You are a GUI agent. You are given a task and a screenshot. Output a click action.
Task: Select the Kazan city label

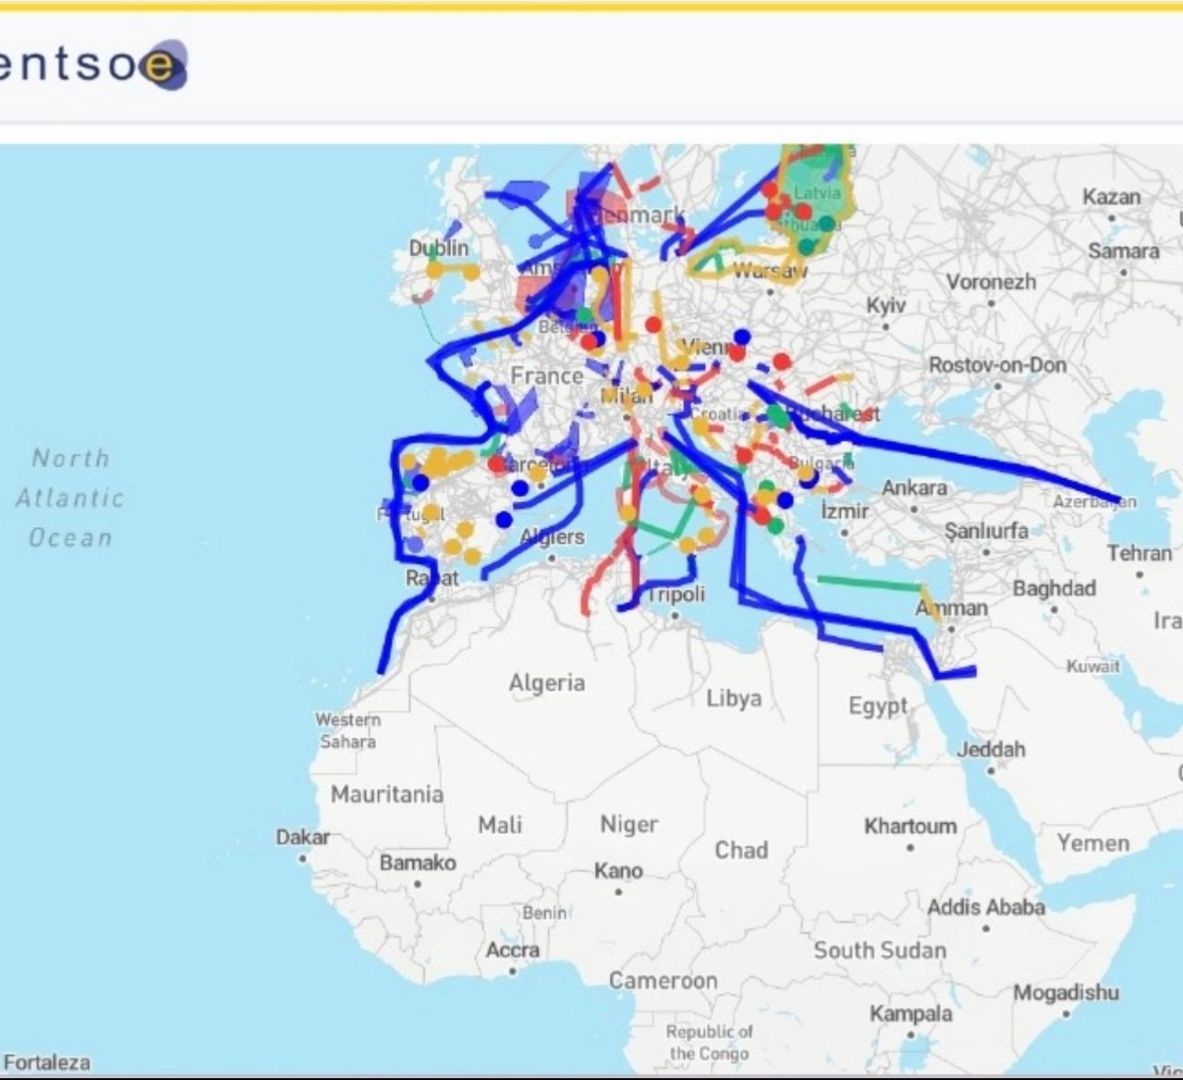(1111, 196)
